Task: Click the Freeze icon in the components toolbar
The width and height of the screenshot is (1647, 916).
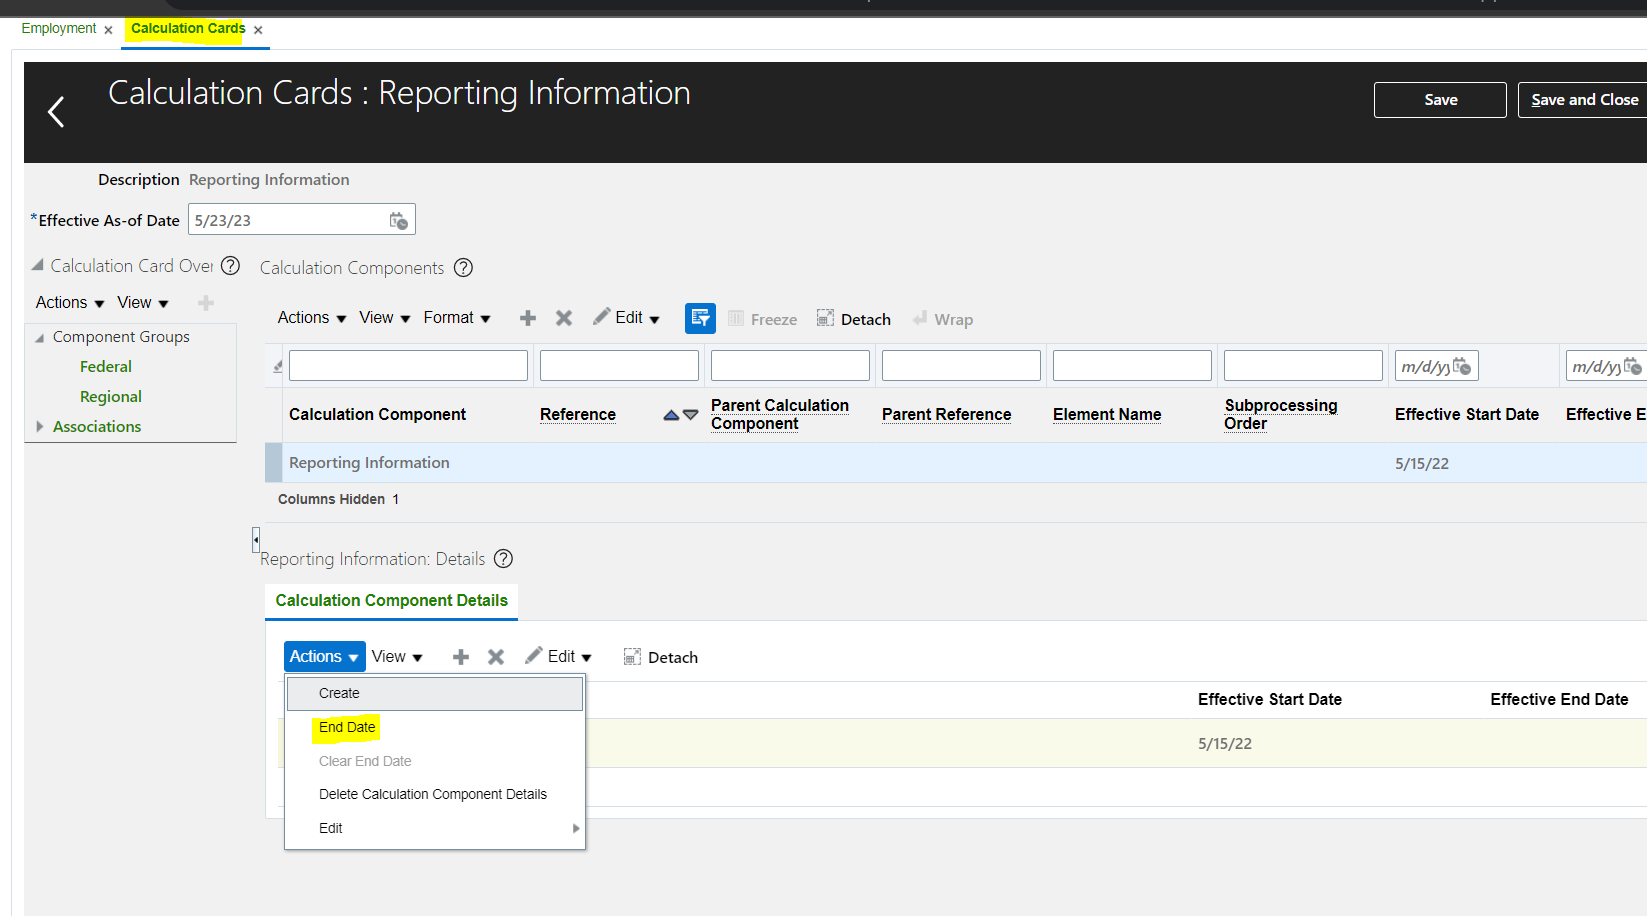Action: coord(762,318)
